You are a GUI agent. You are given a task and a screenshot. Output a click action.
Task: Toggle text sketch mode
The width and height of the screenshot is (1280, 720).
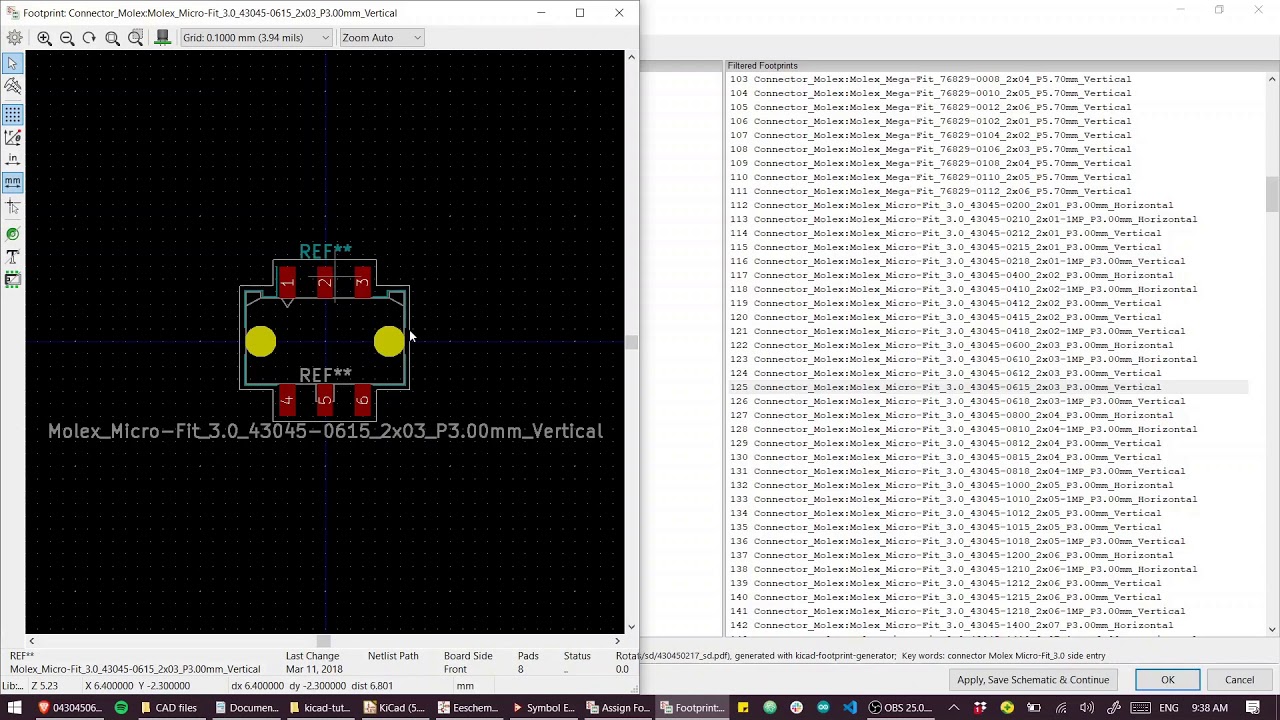coord(13,257)
